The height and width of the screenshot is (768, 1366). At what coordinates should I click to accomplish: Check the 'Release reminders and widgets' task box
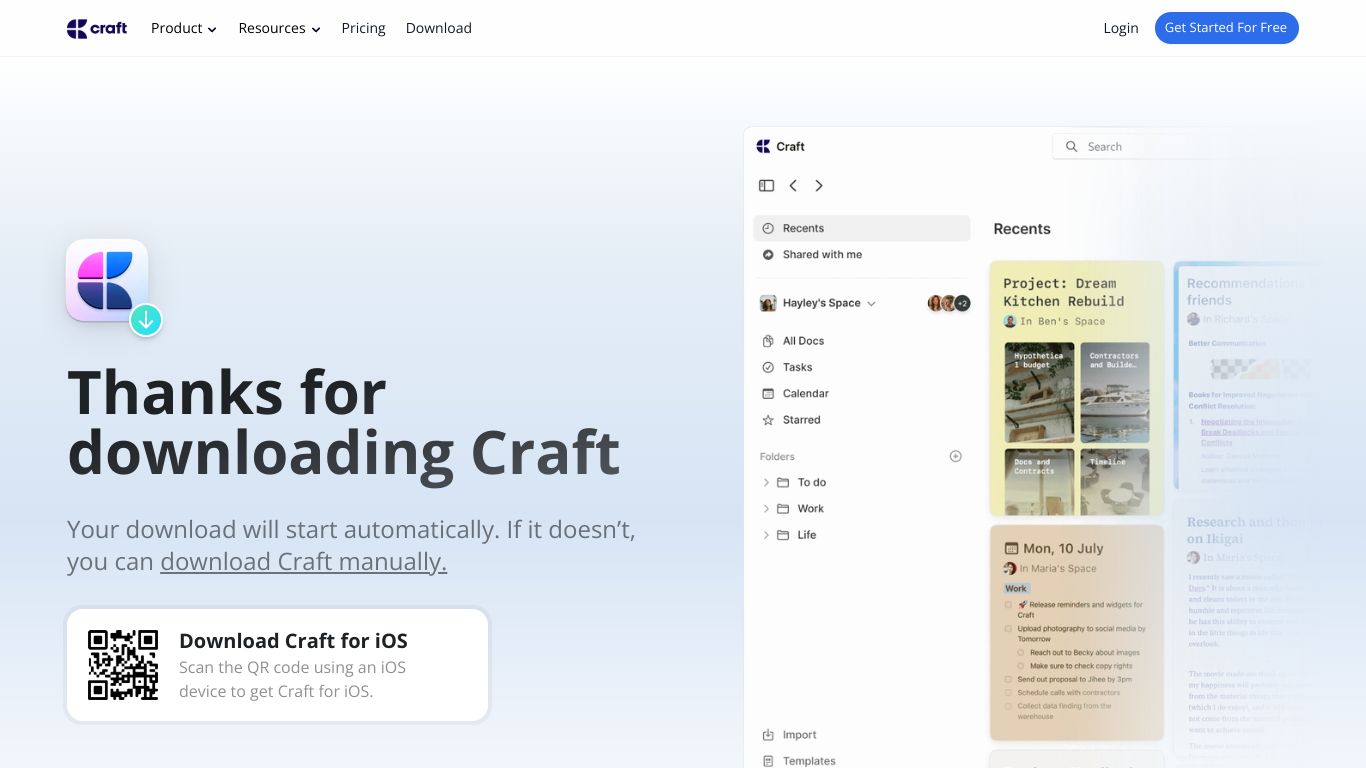coord(1008,605)
